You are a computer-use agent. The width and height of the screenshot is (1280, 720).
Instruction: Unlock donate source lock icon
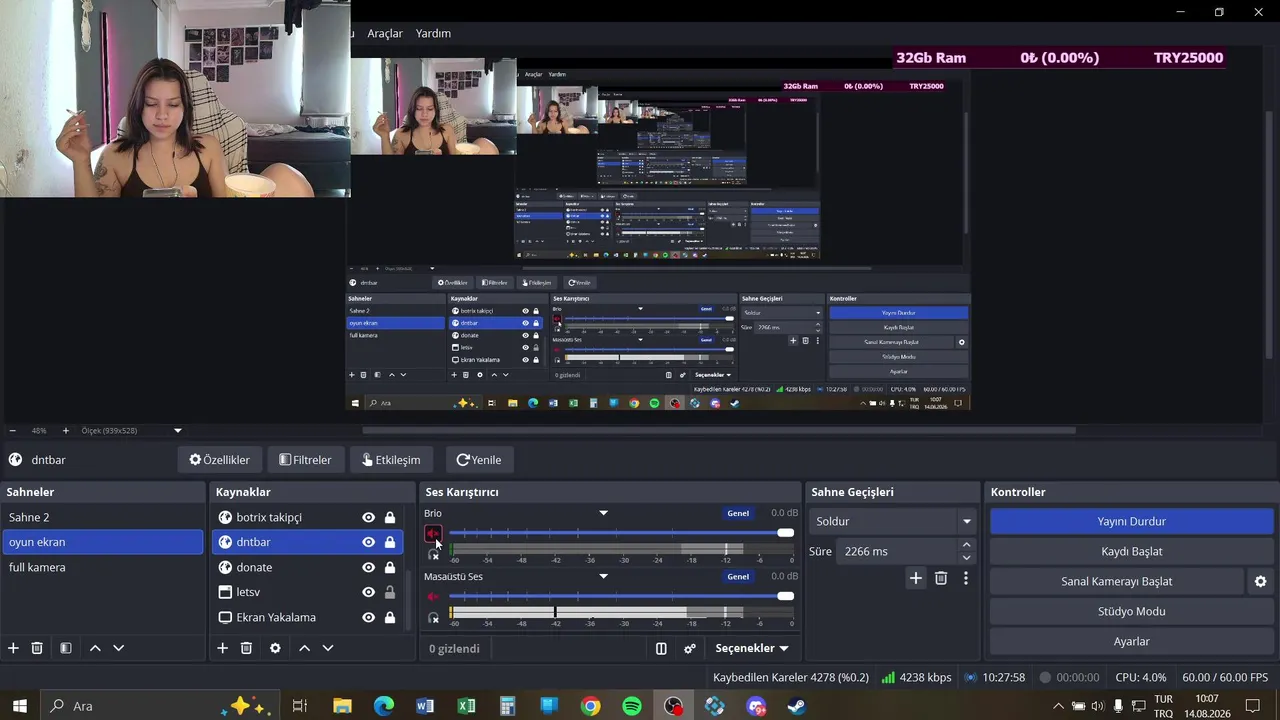tap(390, 567)
